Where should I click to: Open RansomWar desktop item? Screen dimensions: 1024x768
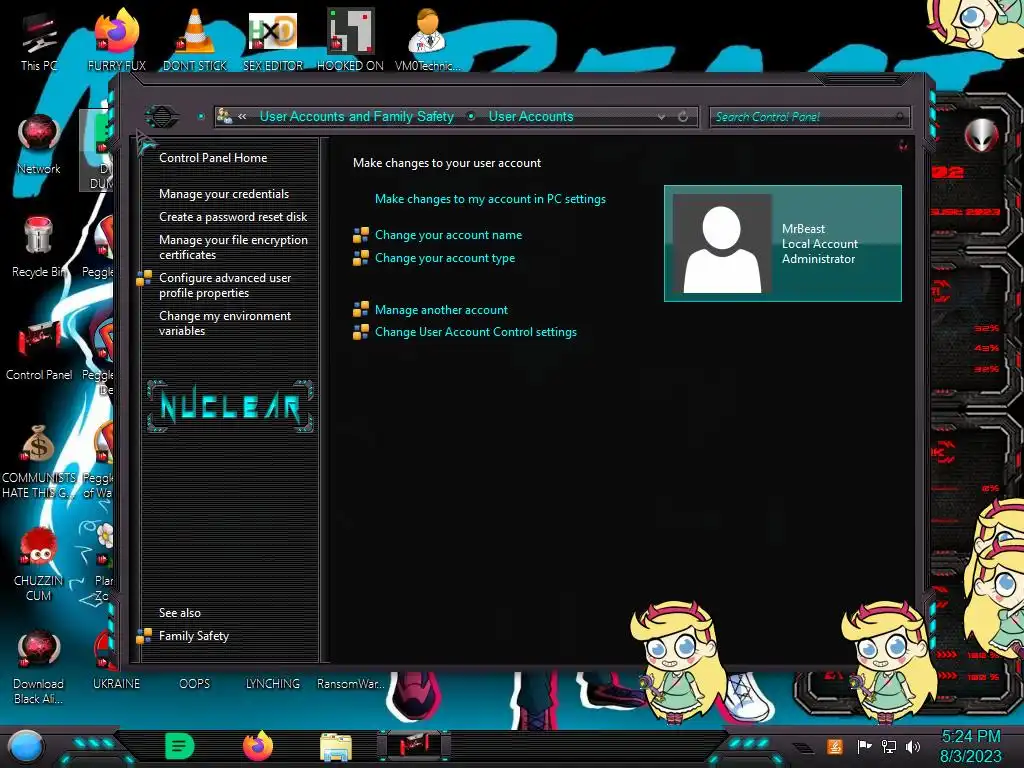pyautogui.click(x=351, y=683)
